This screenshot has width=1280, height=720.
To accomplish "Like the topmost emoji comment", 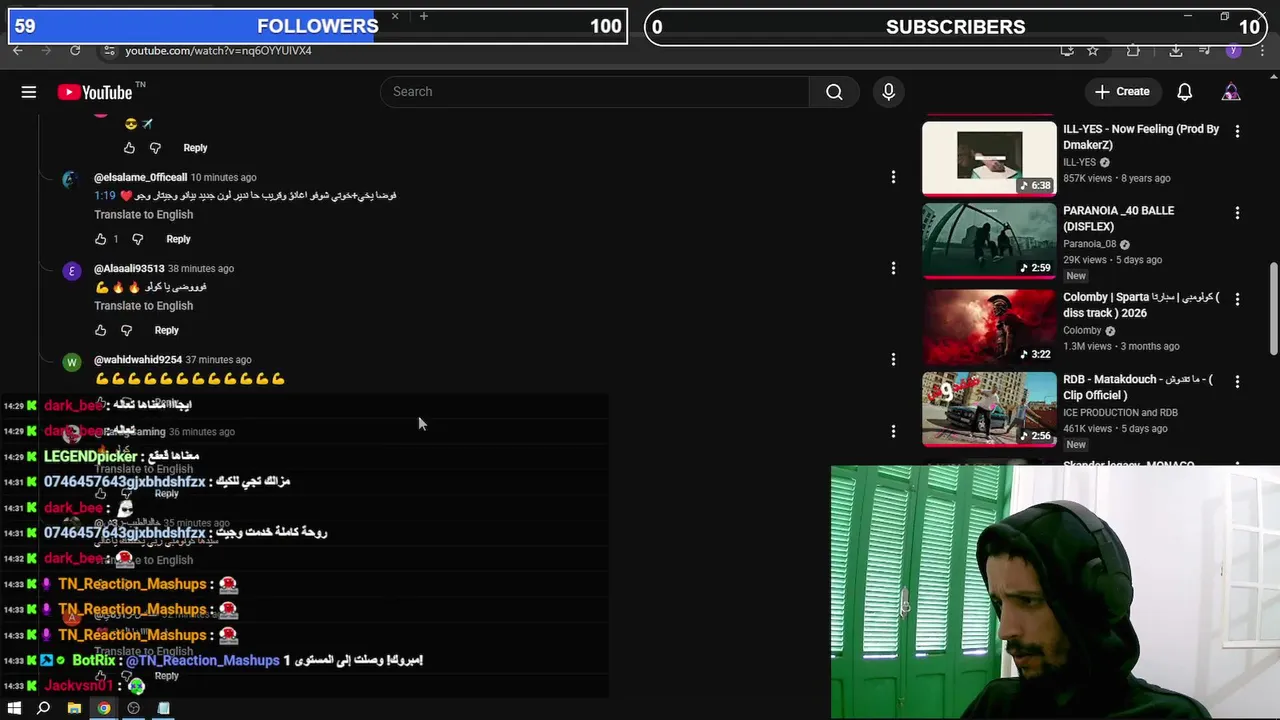I will (x=129, y=148).
